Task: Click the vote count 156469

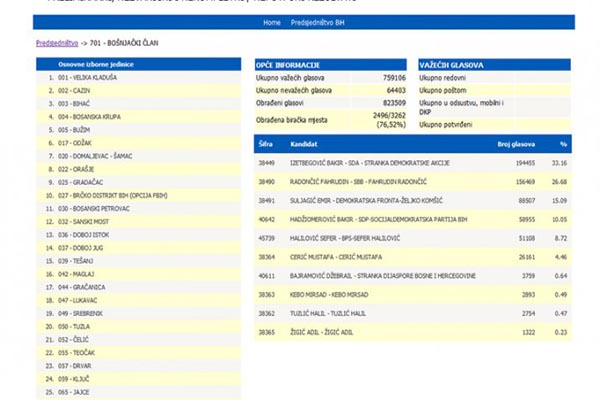Action: point(525,182)
